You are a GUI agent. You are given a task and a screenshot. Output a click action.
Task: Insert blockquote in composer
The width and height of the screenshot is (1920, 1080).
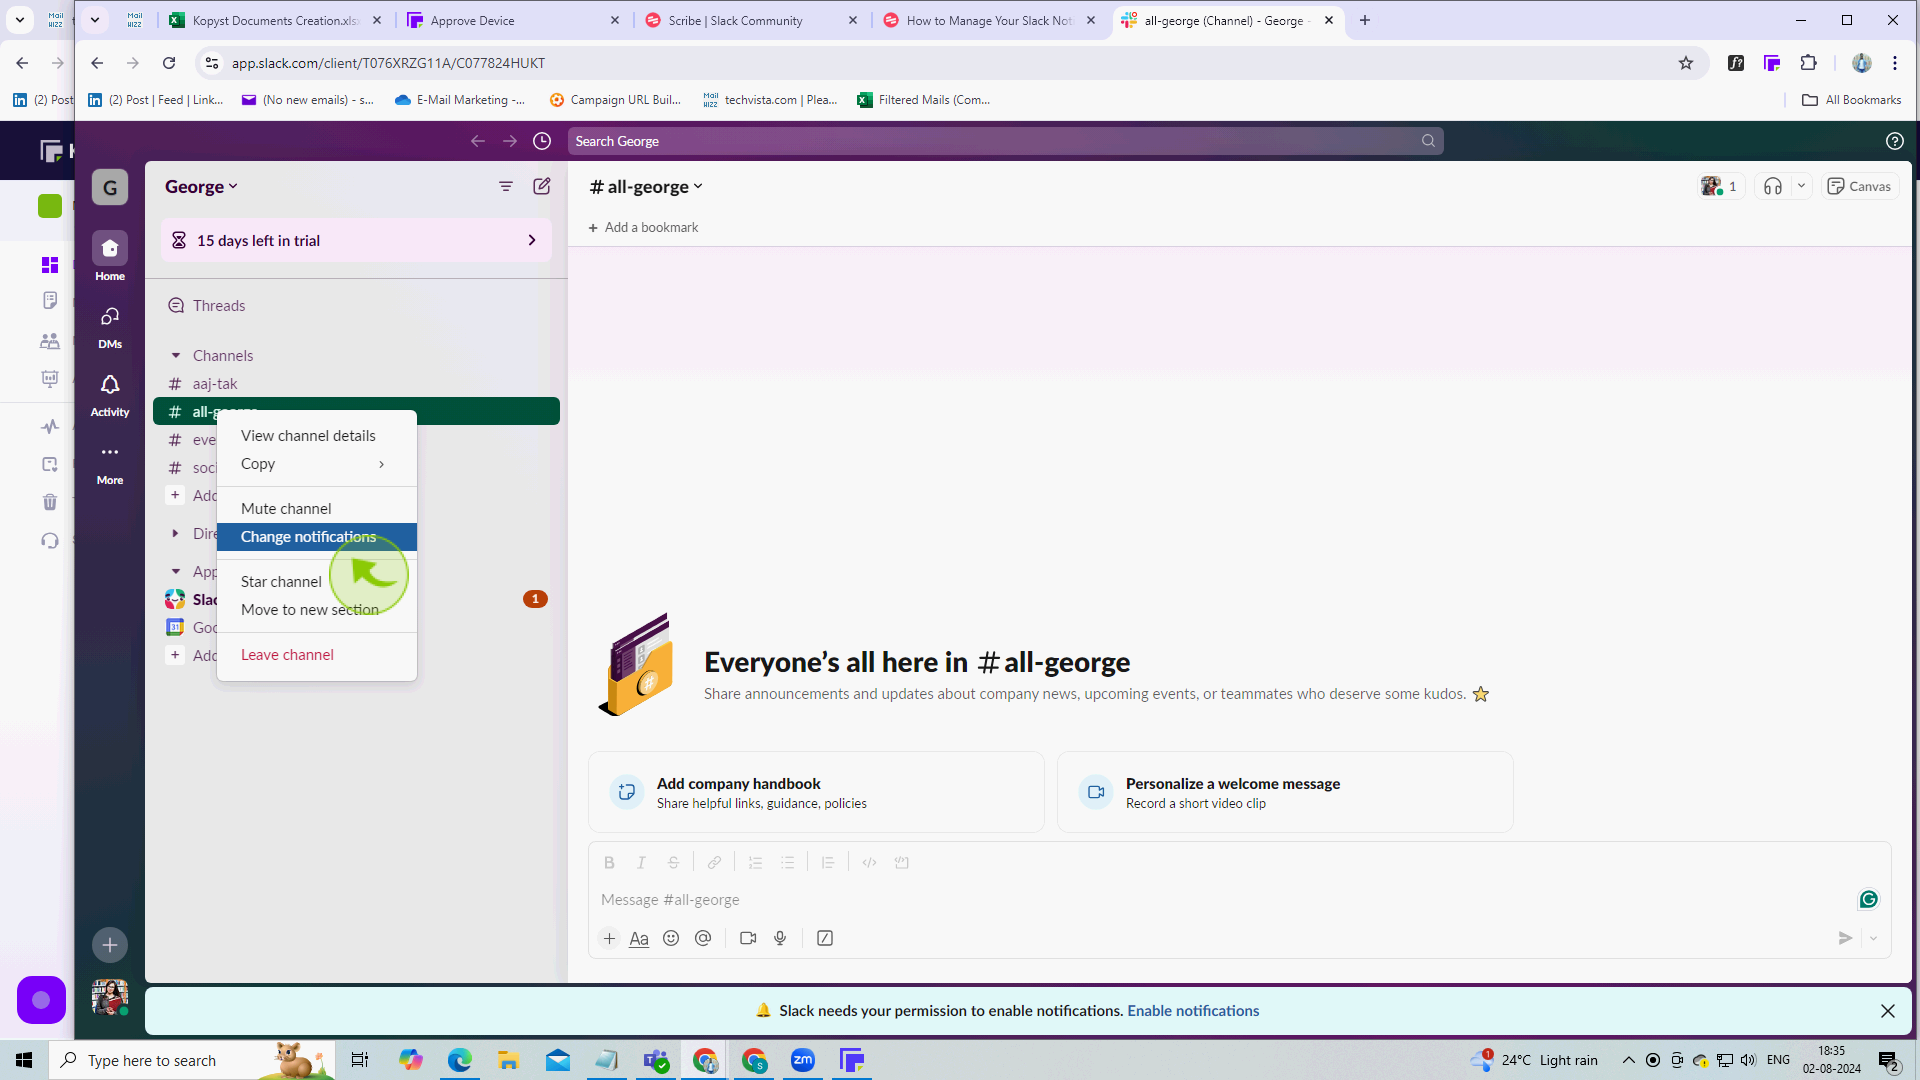(x=828, y=863)
